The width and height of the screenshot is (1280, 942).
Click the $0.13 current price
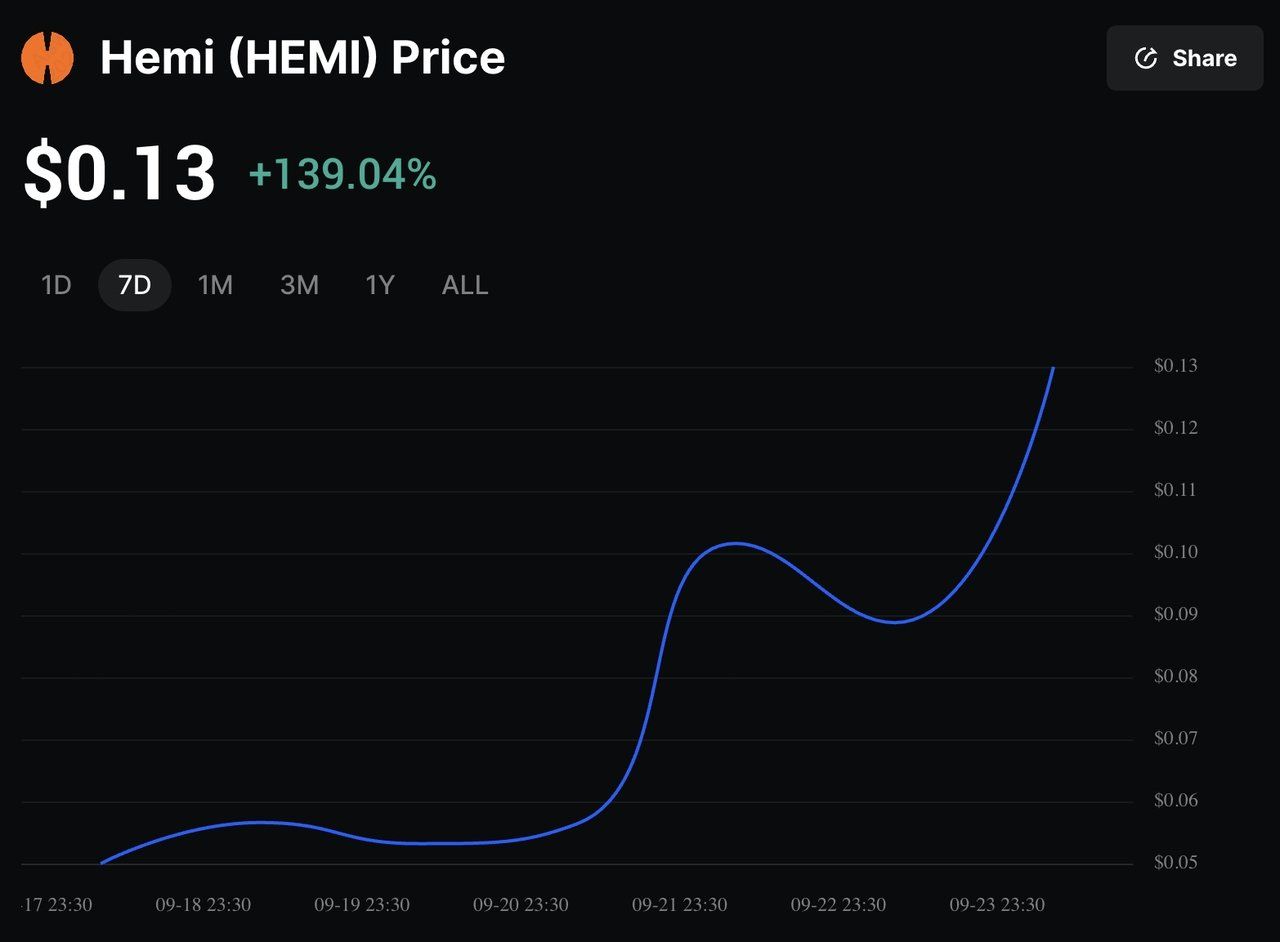point(120,174)
